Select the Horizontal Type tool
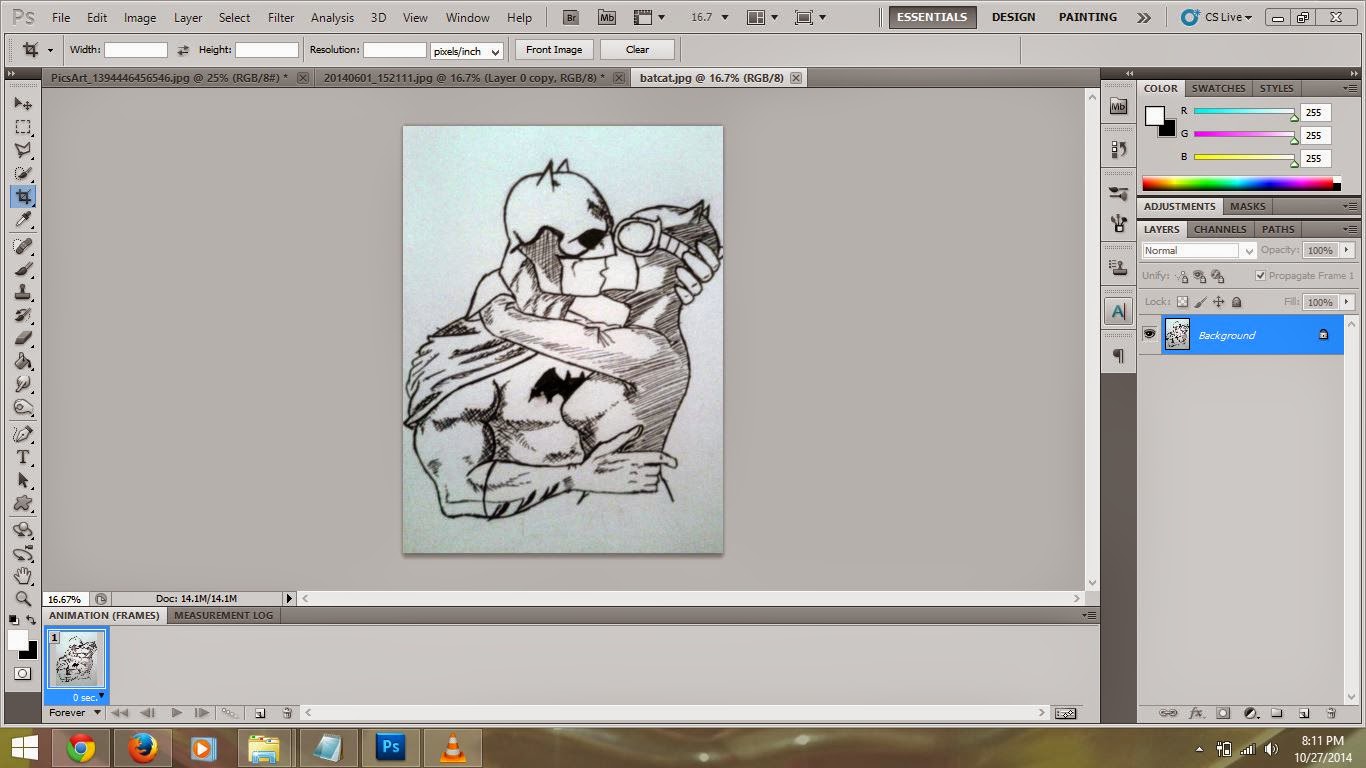The height and width of the screenshot is (768, 1366). 23,457
